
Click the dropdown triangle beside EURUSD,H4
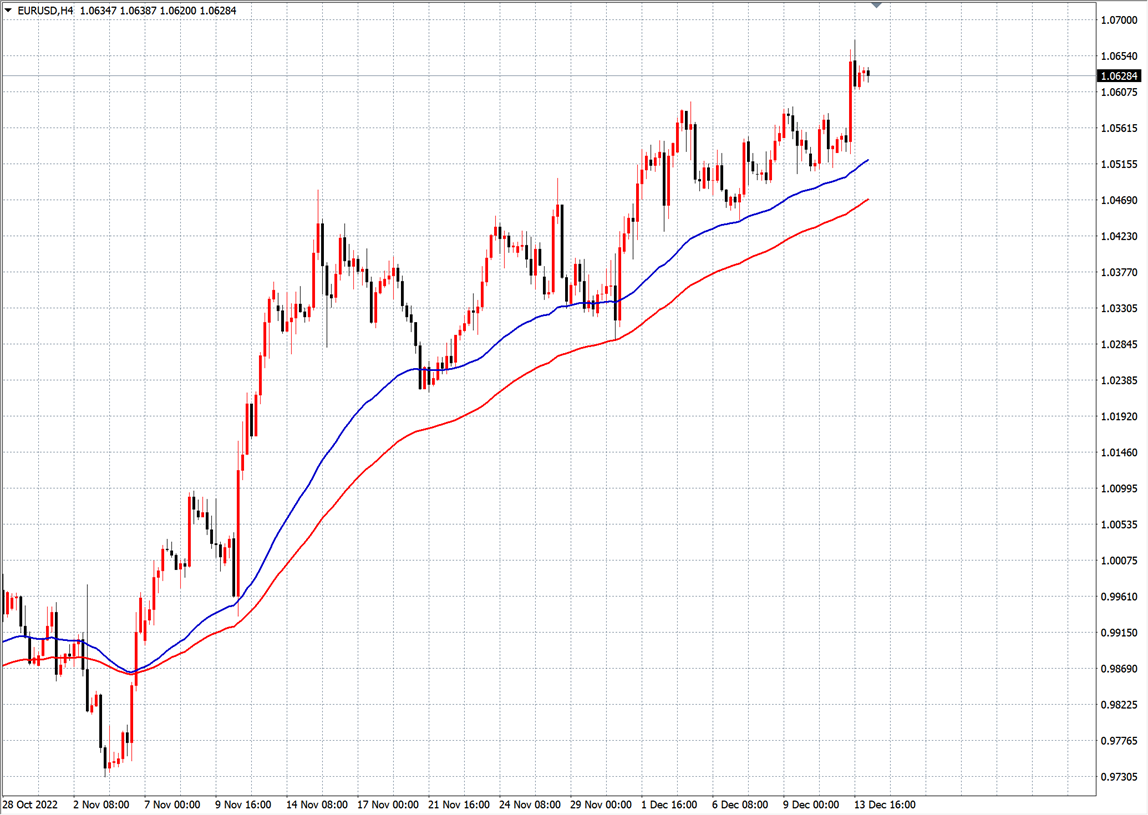point(7,9)
